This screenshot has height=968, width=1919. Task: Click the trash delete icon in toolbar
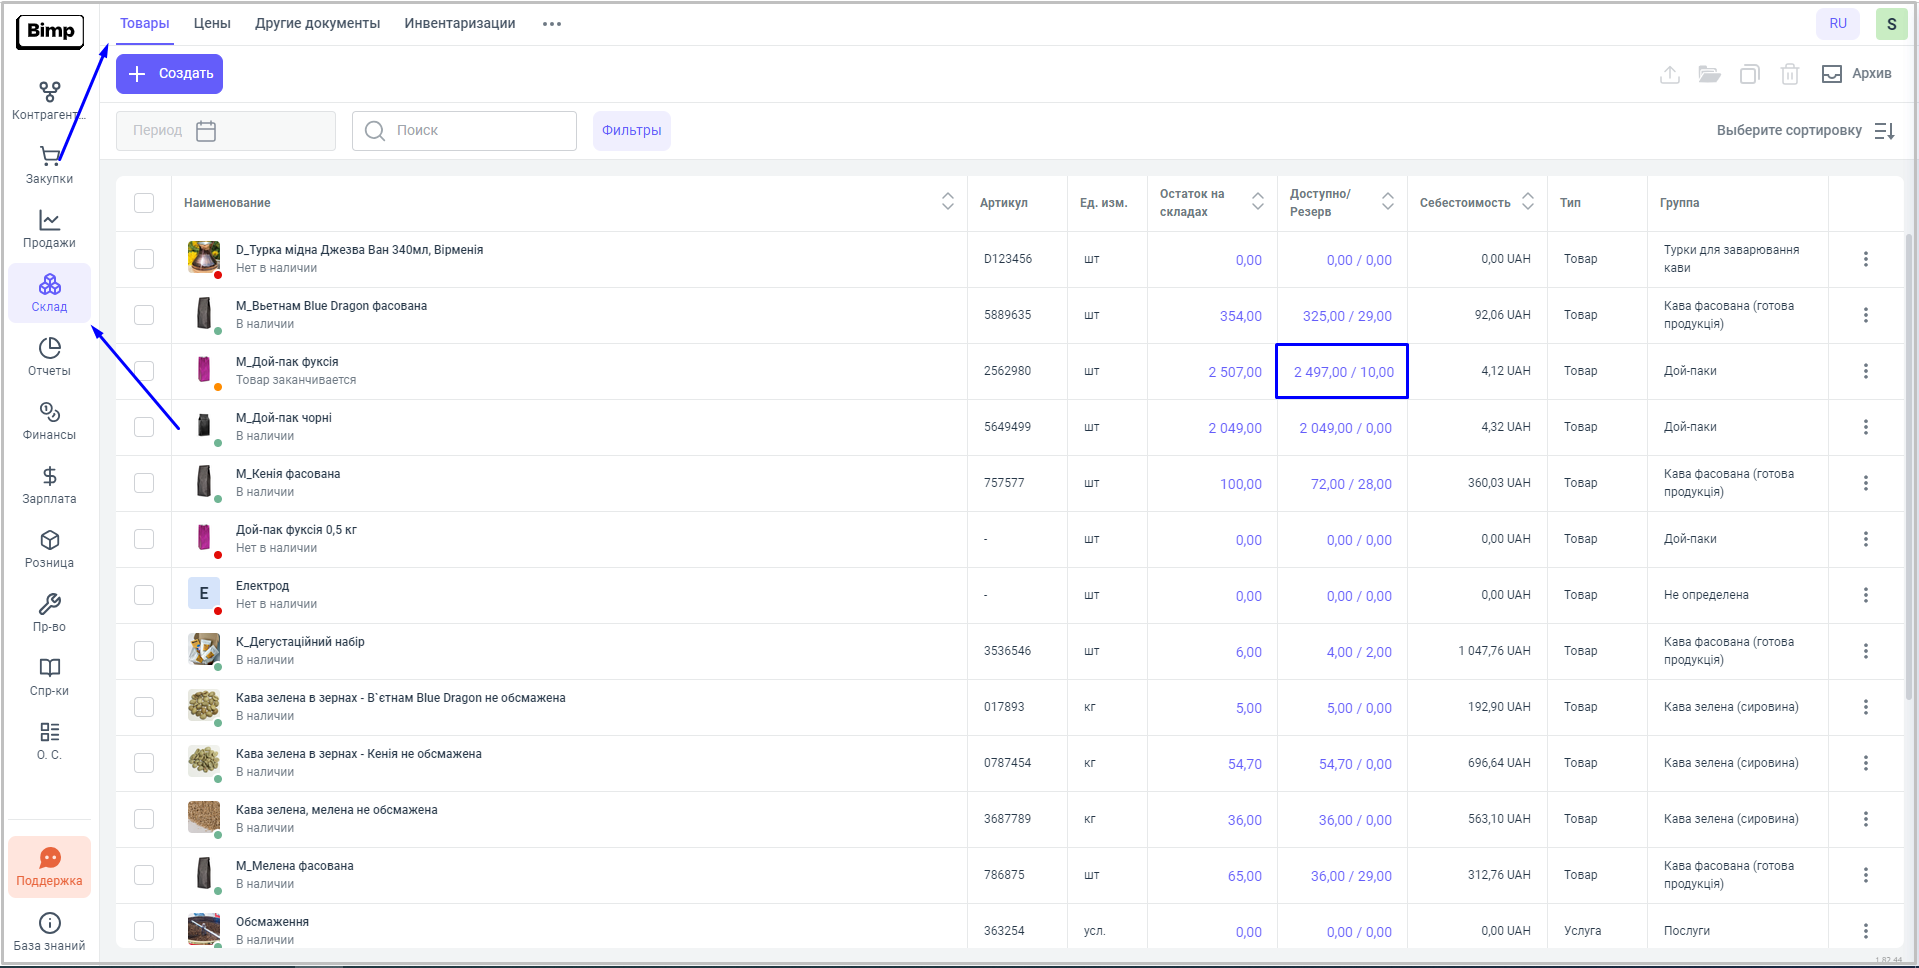click(1790, 74)
